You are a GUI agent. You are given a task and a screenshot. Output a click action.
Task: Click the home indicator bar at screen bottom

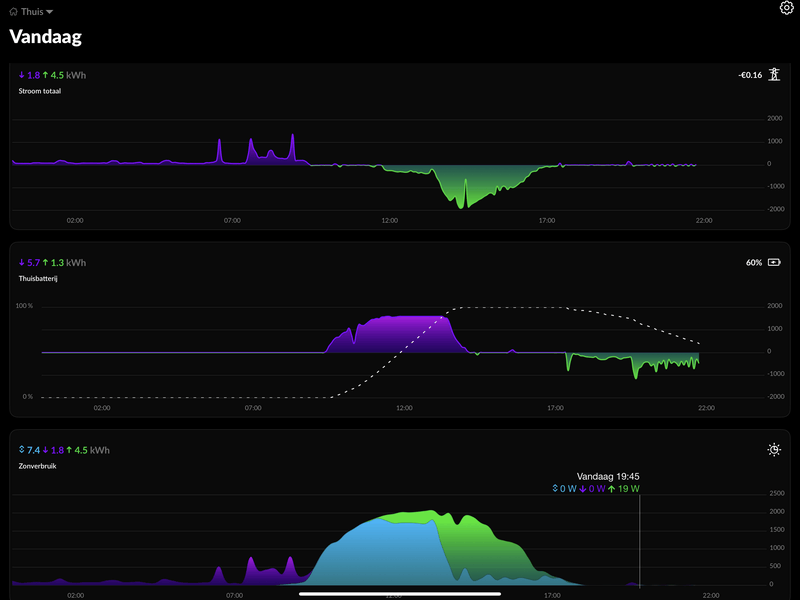[399, 594]
